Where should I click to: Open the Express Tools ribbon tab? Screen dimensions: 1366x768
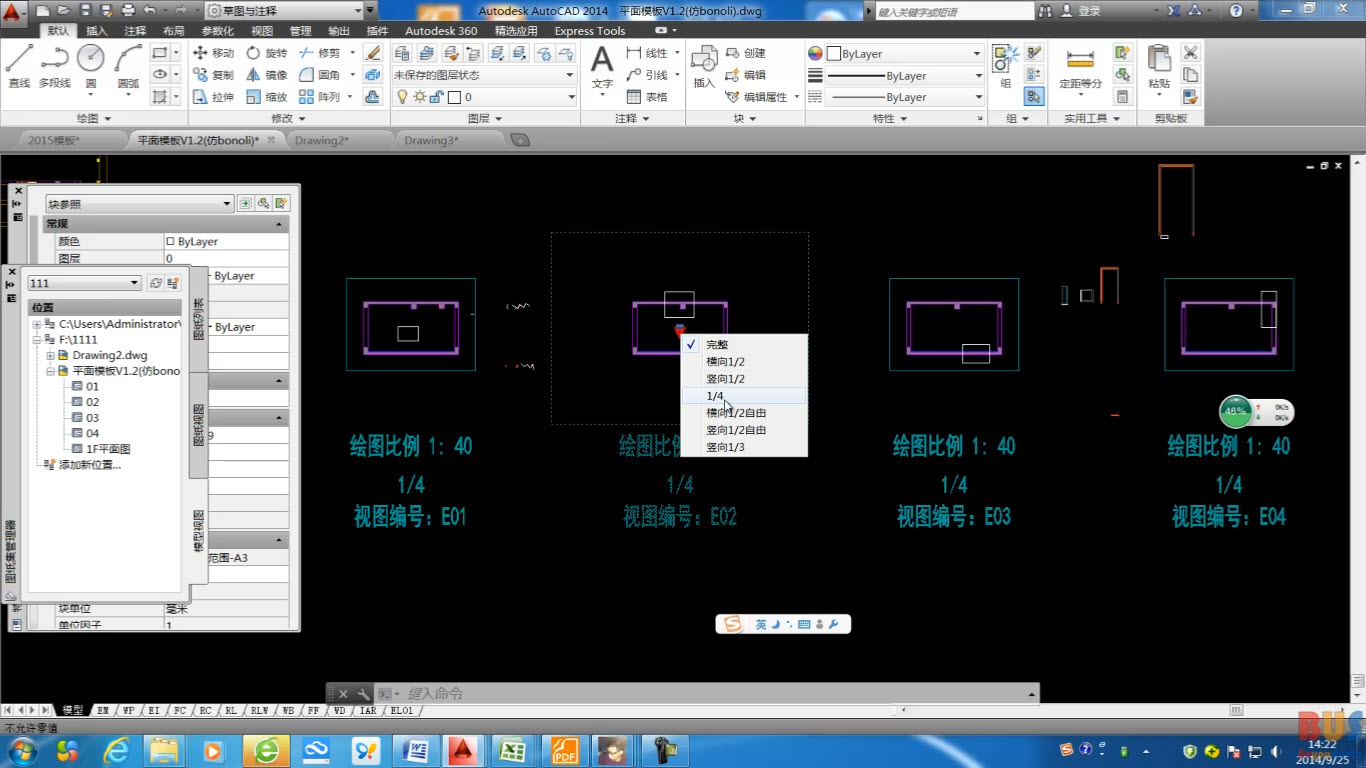point(590,31)
